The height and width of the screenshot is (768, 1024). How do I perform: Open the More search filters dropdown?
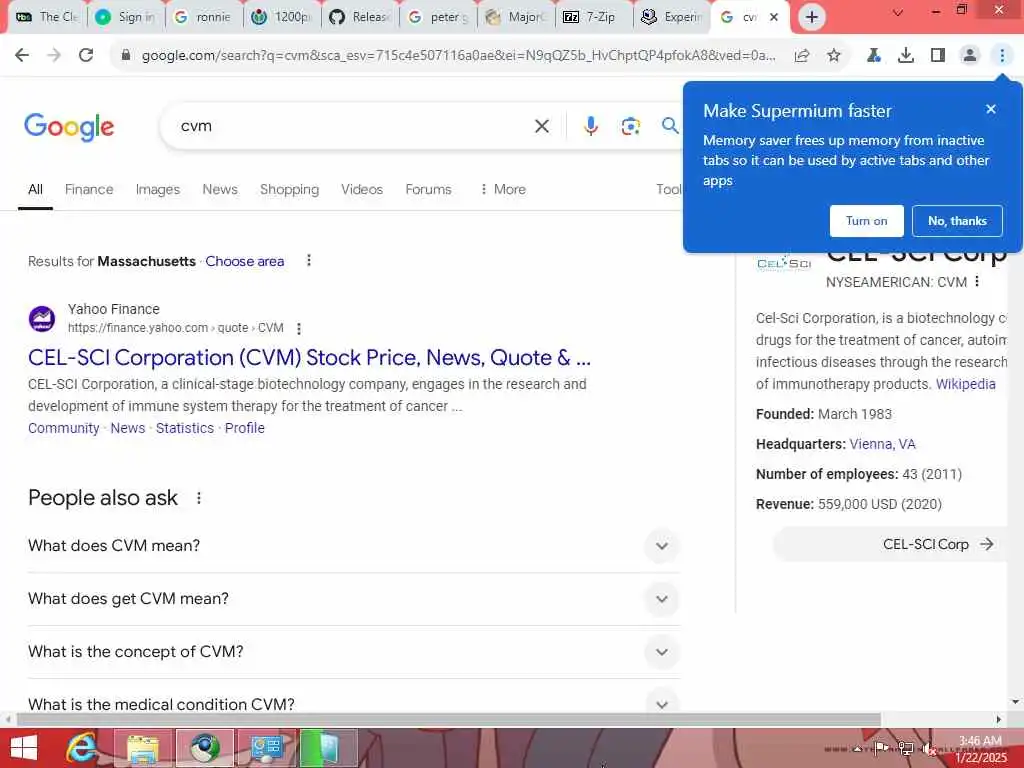click(502, 189)
